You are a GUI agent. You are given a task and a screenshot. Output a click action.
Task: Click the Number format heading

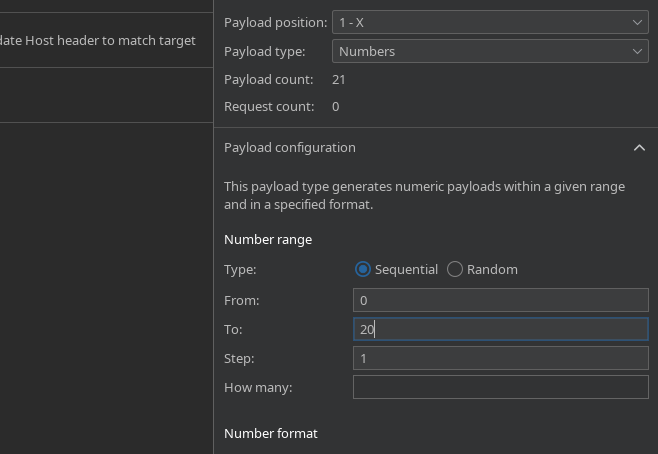[270, 433]
